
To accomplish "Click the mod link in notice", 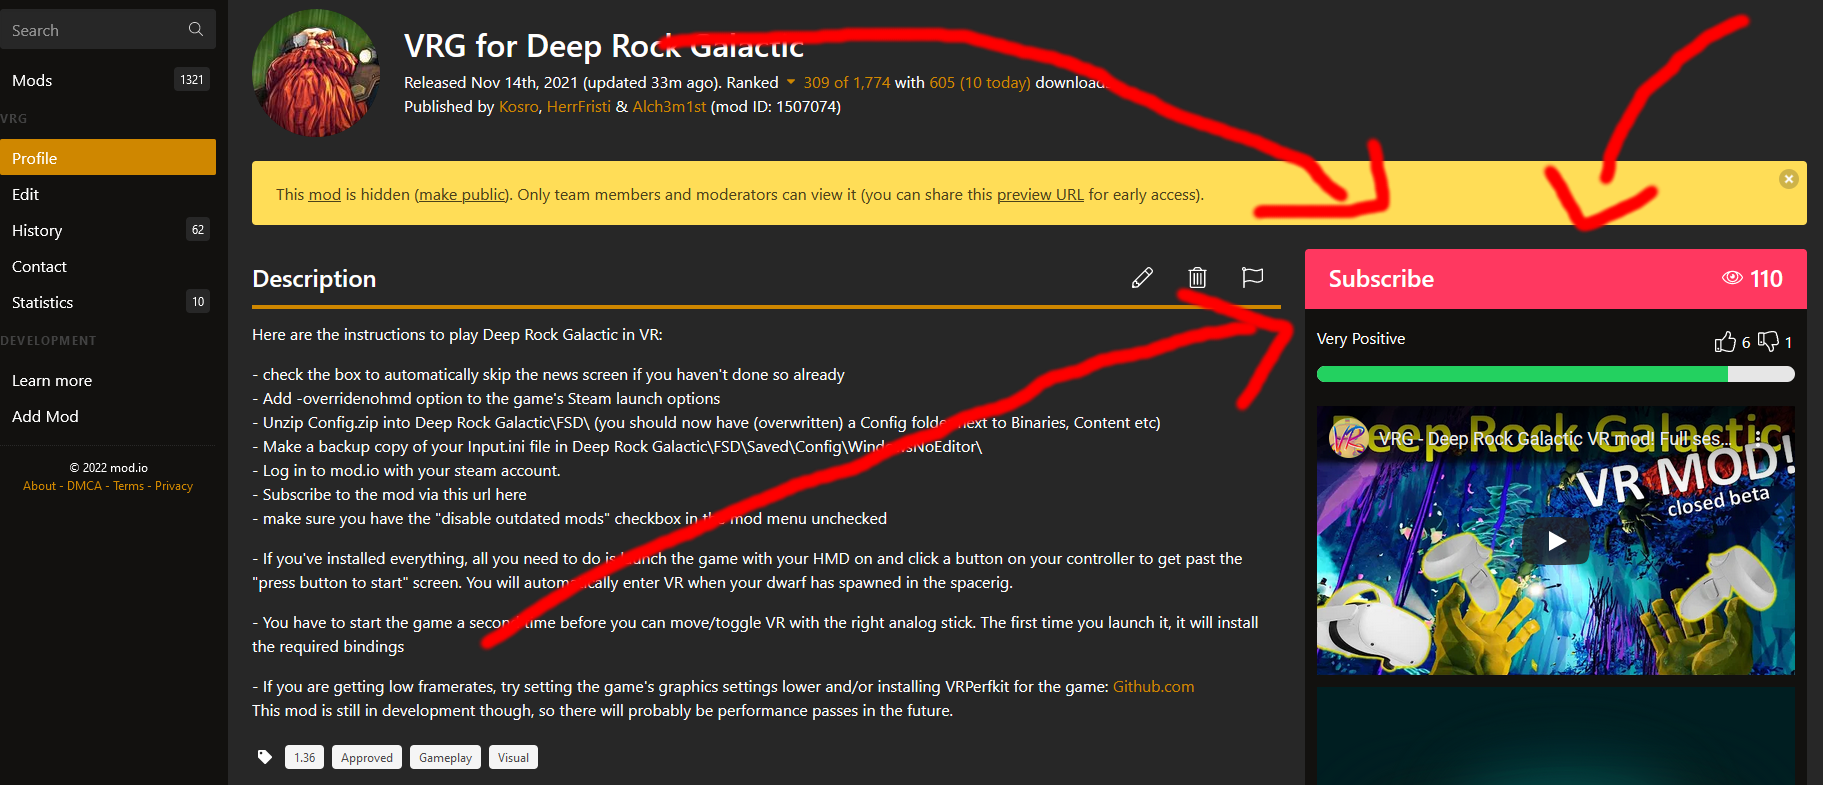I will coord(324,194).
